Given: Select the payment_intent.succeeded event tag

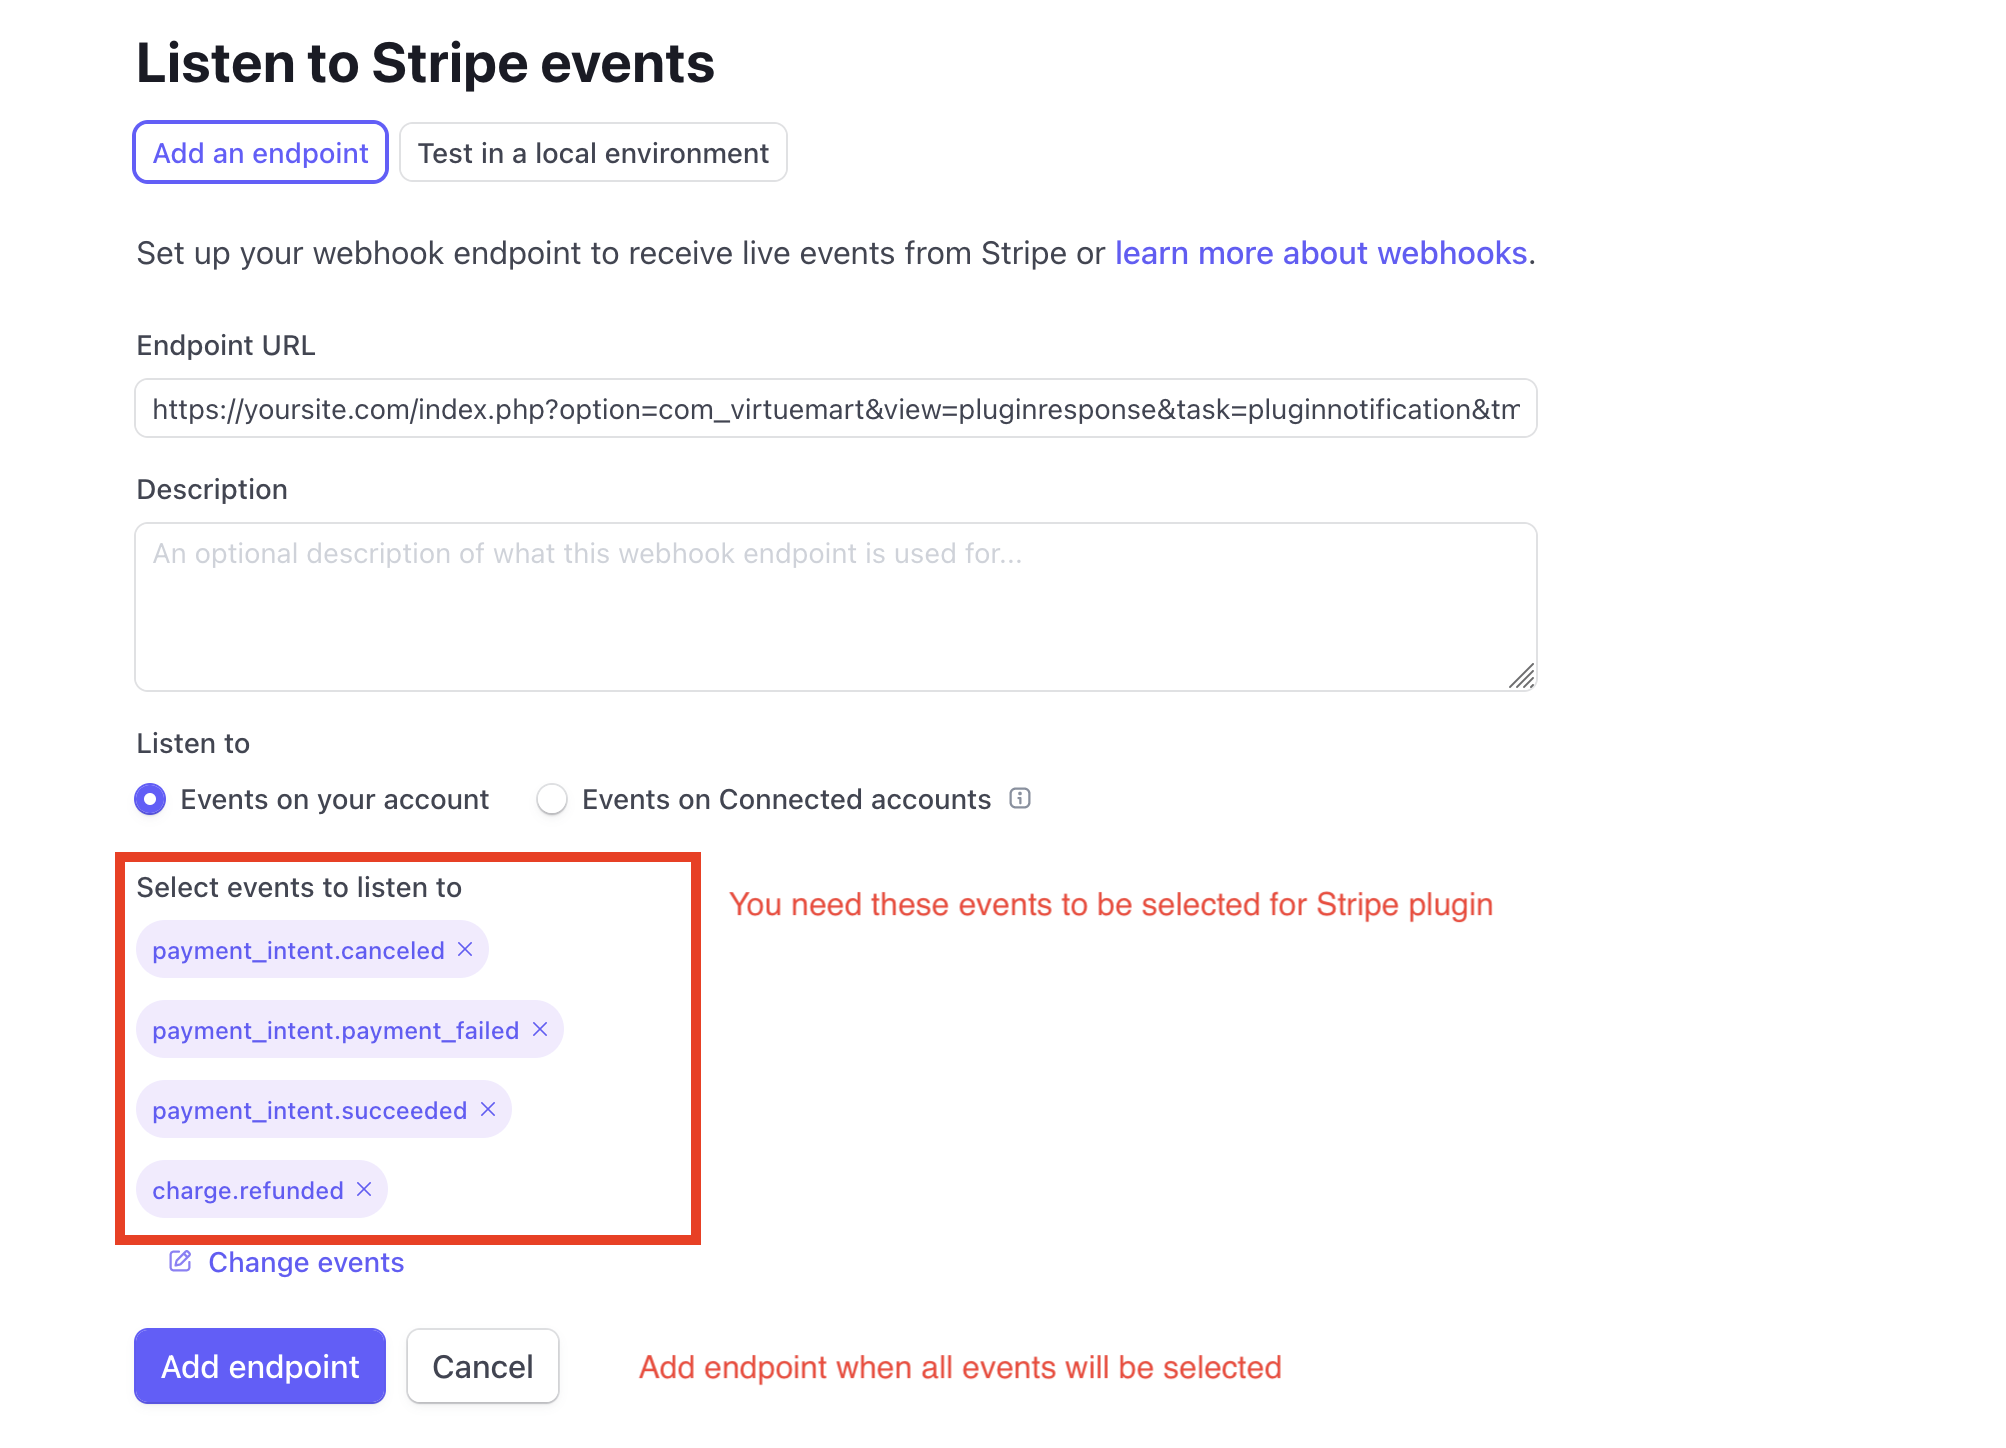Looking at the screenshot, I should tap(308, 1109).
